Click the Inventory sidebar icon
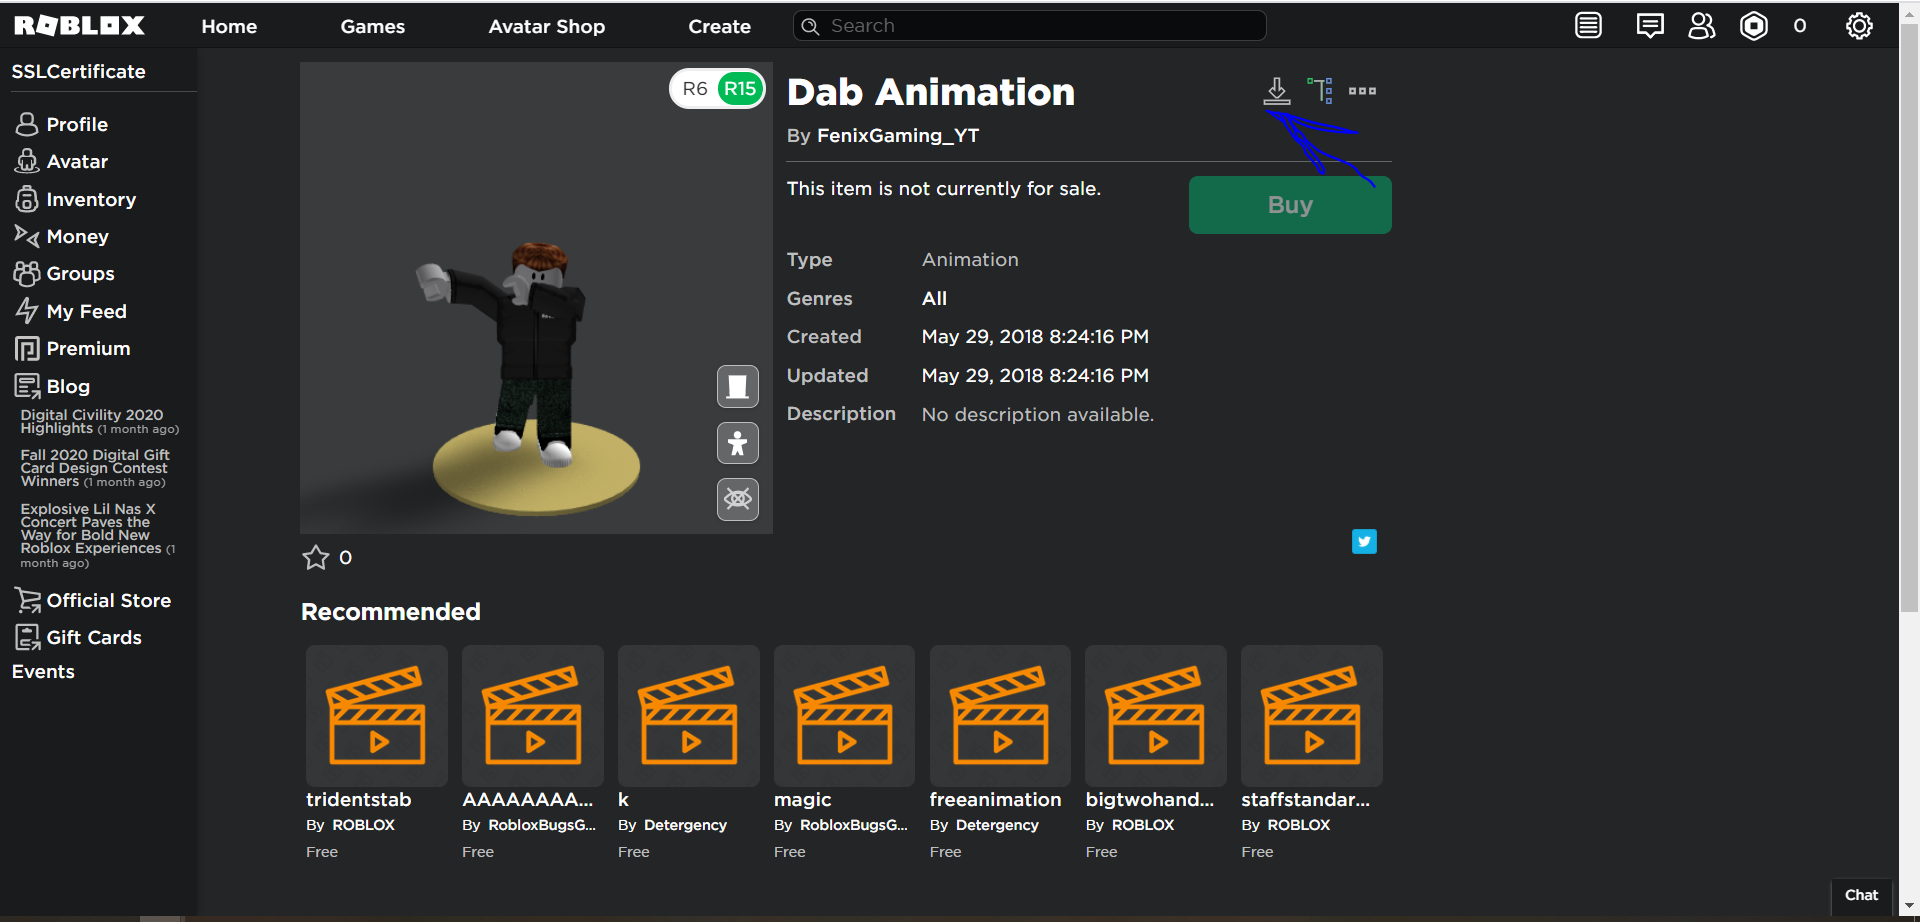This screenshot has width=1920, height=922. [27, 199]
